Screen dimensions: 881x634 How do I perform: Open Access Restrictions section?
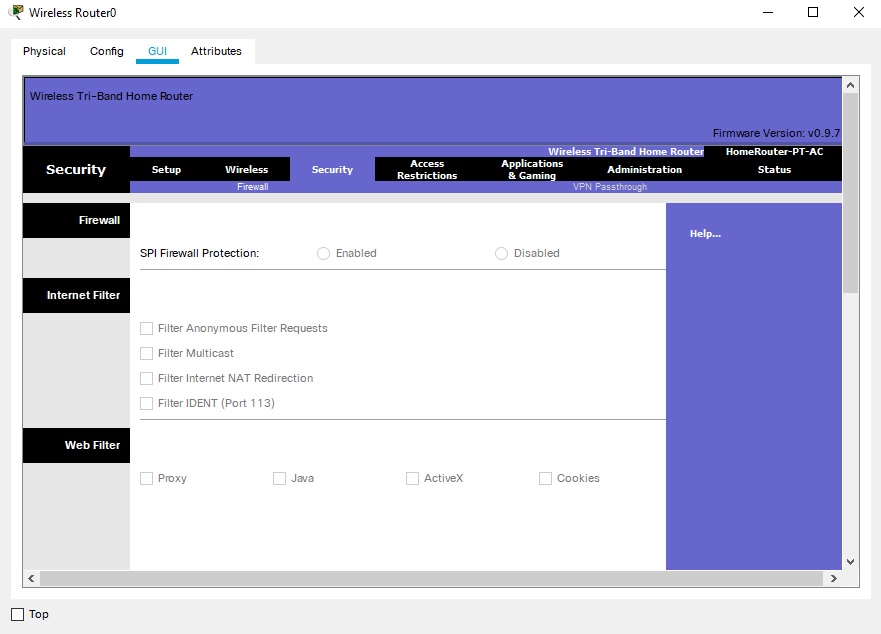427,170
